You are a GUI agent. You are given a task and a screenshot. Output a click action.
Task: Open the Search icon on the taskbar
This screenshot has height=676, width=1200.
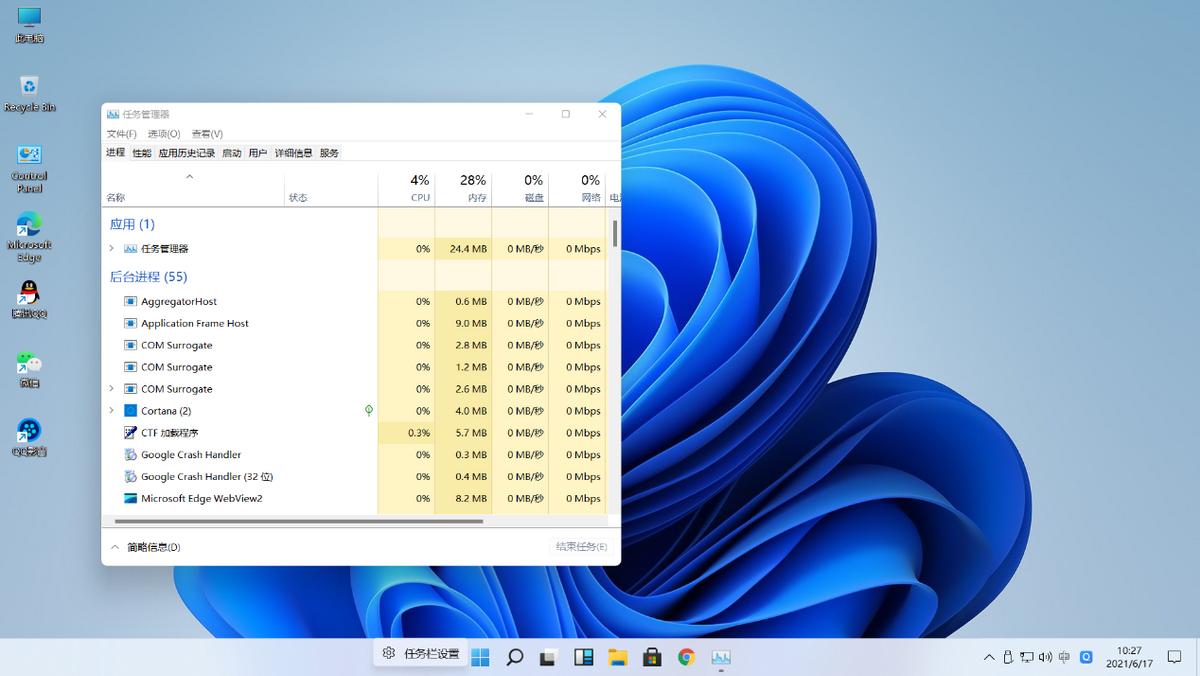click(514, 657)
